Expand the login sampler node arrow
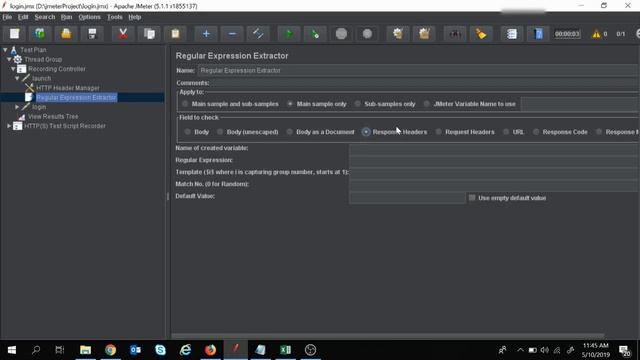This screenshot has width=640, height=360. point(17,107)
